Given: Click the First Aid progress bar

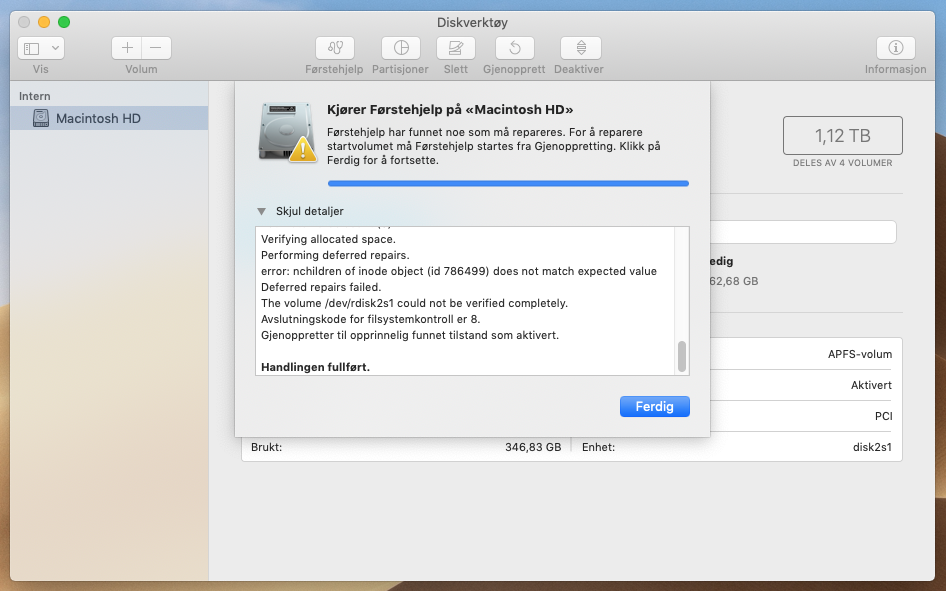Looking at the screenshot, I should [x=508, y=183].
